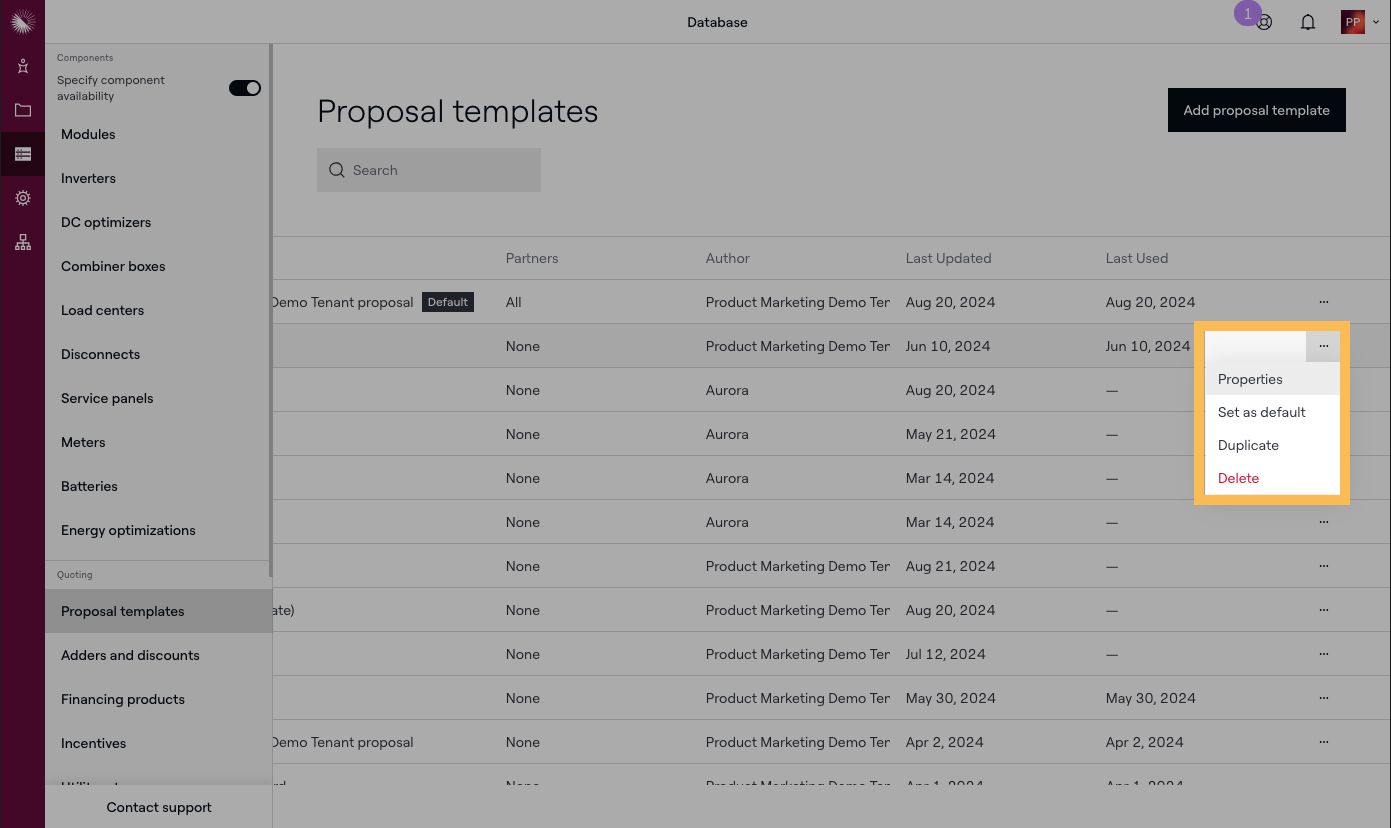Viewport: 1391px width, 828px height.
Task: Click the Aurora logo icon
Action: tap(22, 21)
